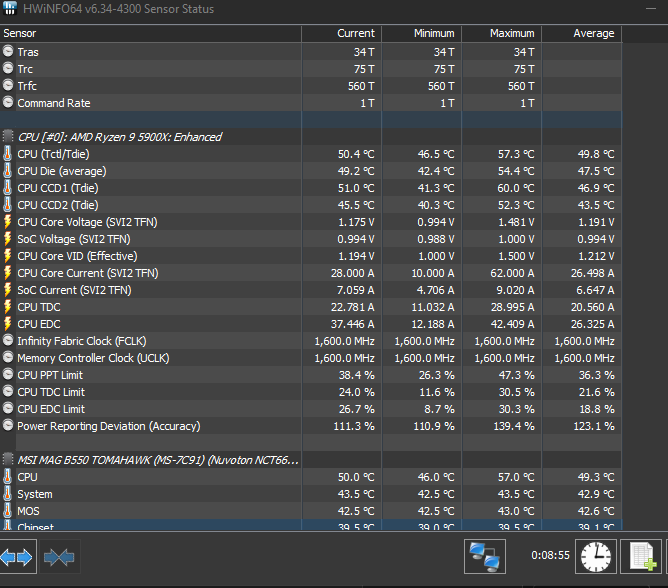The width and height of the screenshot is (668, 588).
Task: Click the 26.325 A average EDC value
Action: (593, 324)
